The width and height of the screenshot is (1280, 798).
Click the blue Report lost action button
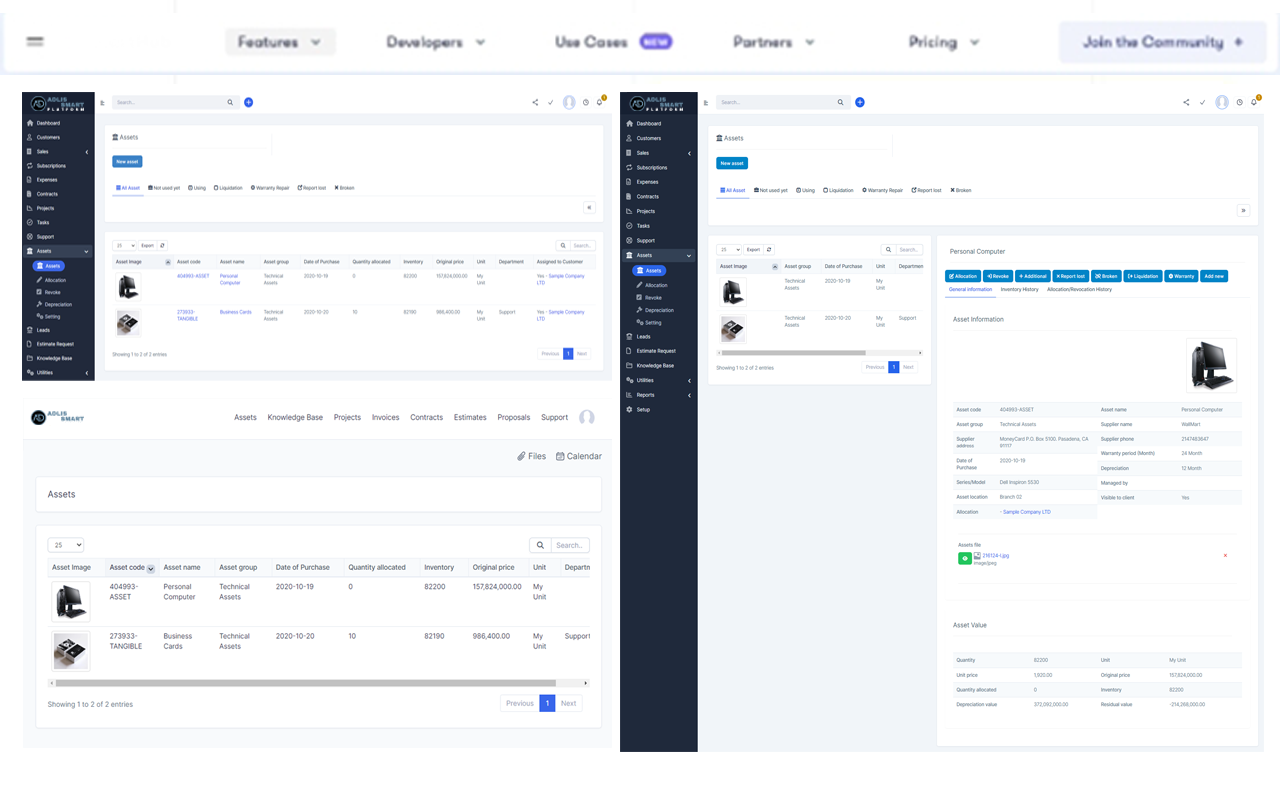tap(1070, 276)
